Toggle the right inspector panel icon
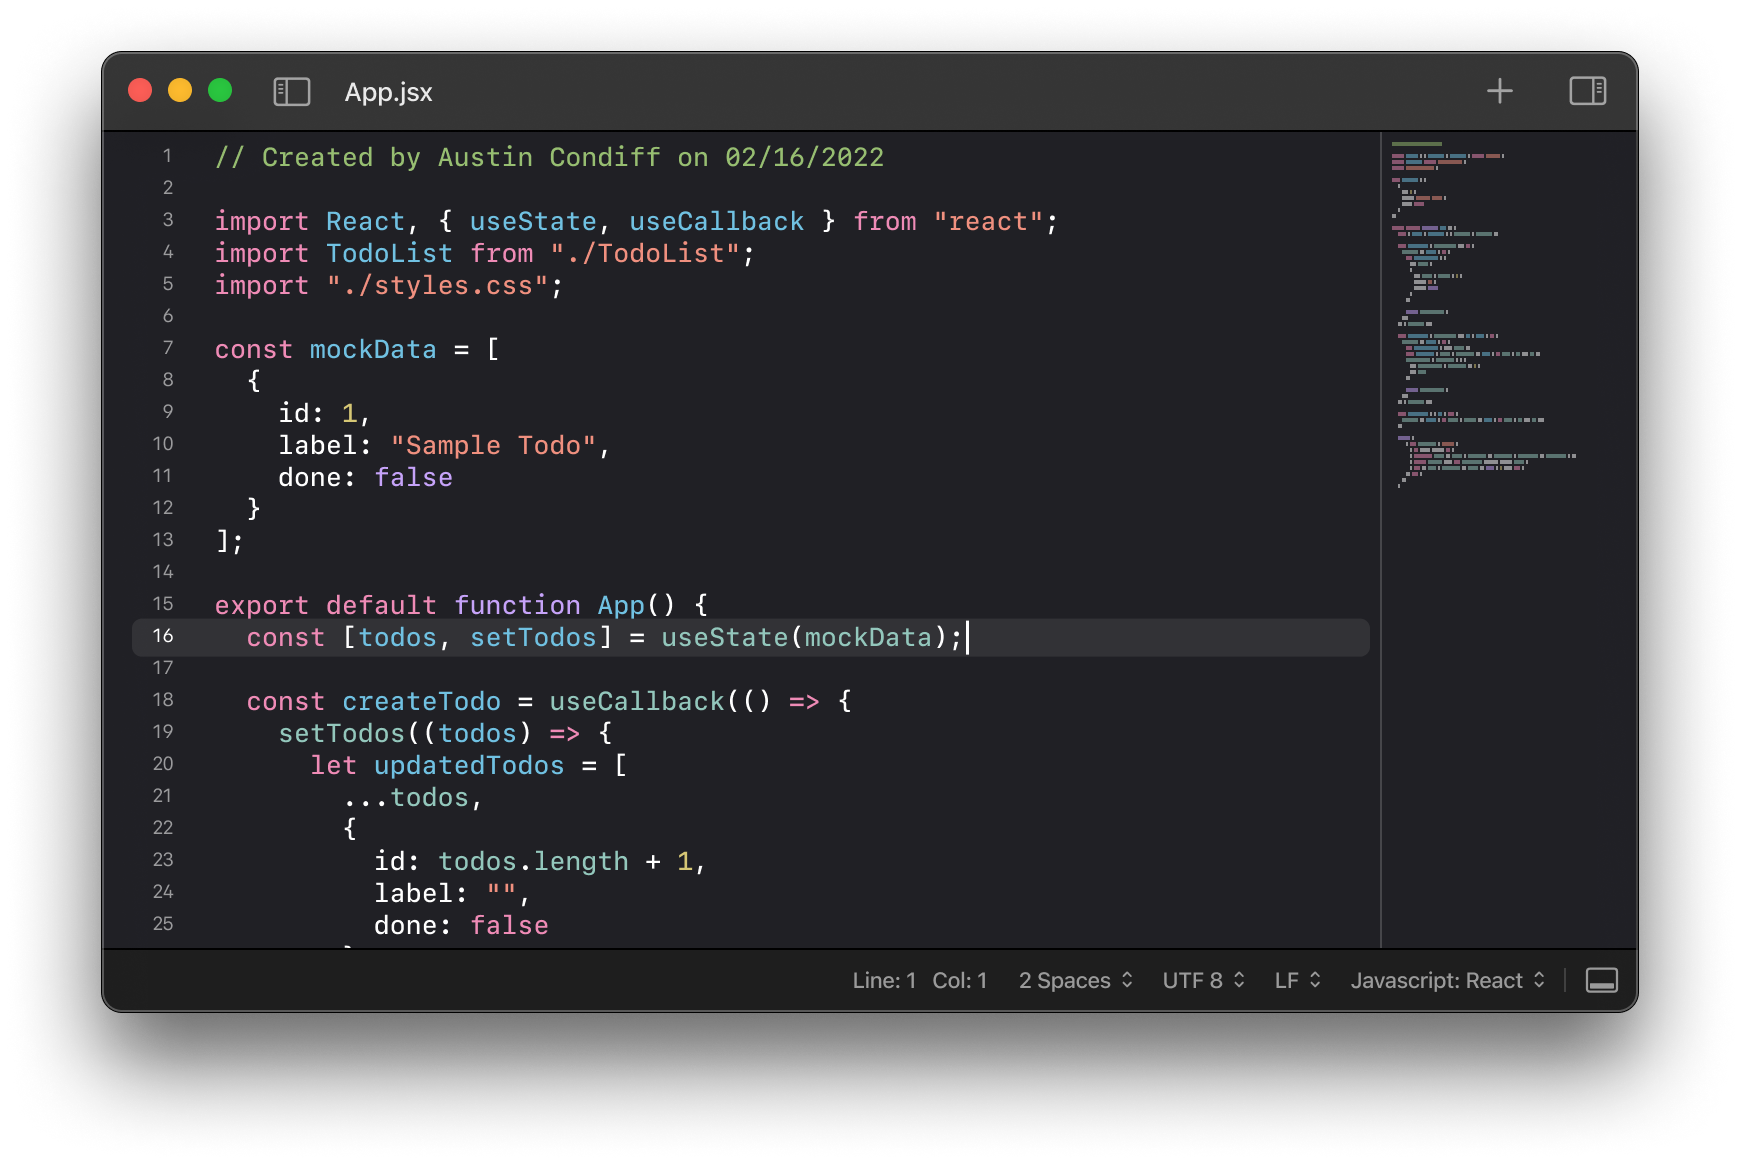The height and width of the screenshot is (1162, 1738). pyautogui.click(x=1587, y=91)
